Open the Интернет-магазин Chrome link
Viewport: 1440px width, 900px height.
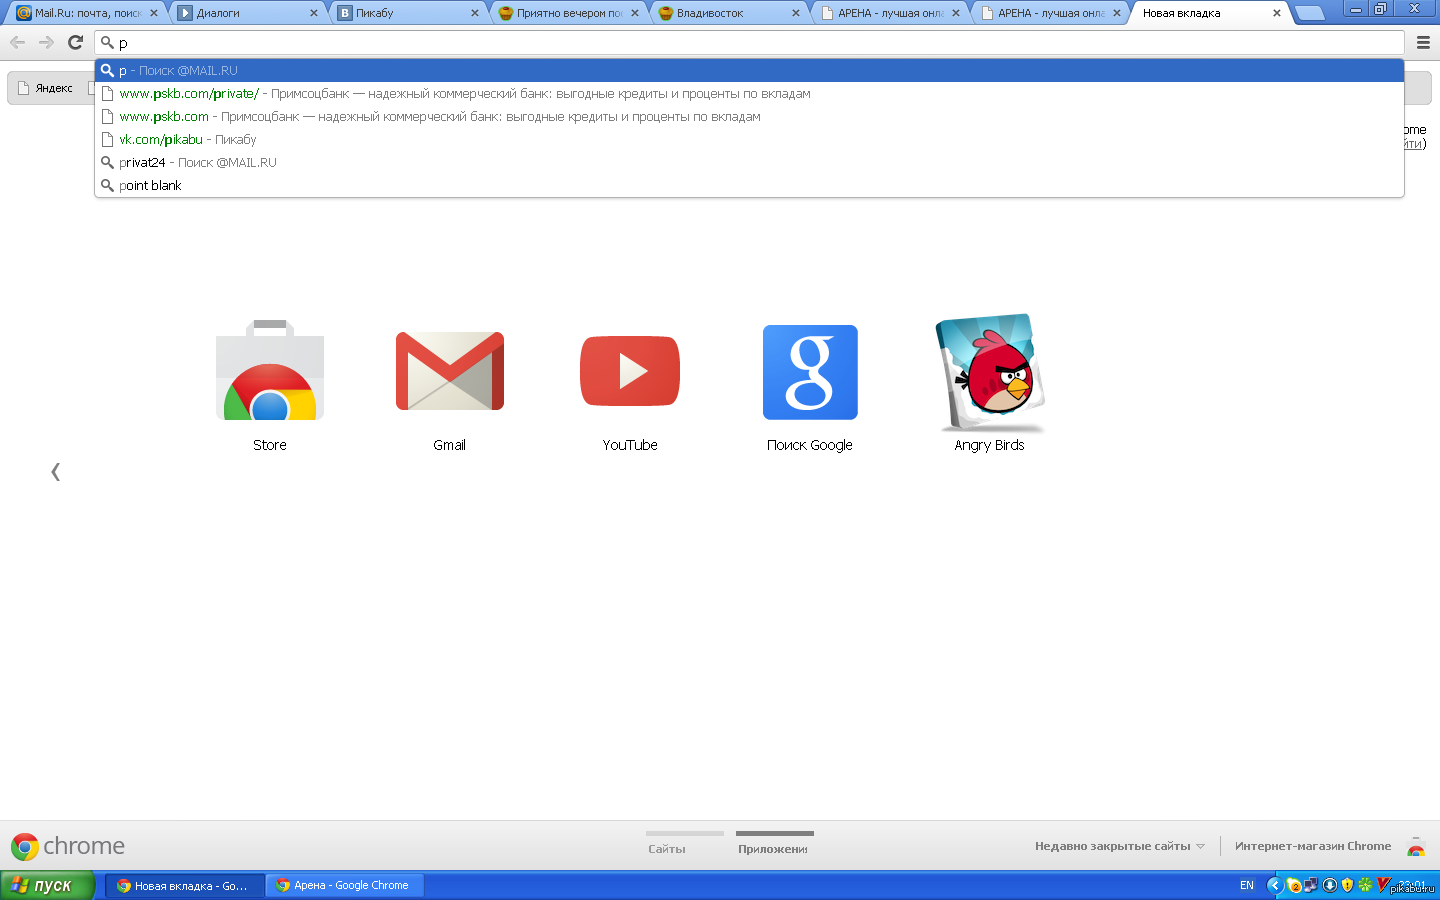tap(1312, 846)
